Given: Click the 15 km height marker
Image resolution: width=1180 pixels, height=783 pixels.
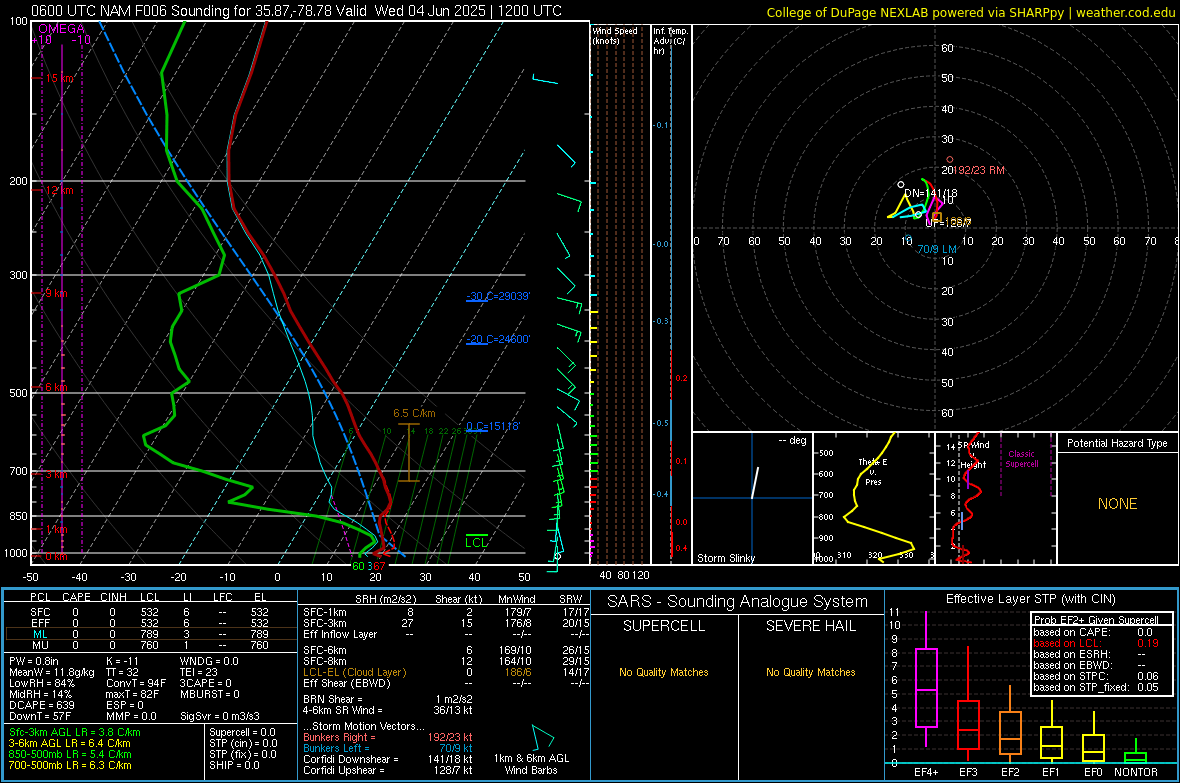Looking at the screenshot, I should (x=60, y=78).
